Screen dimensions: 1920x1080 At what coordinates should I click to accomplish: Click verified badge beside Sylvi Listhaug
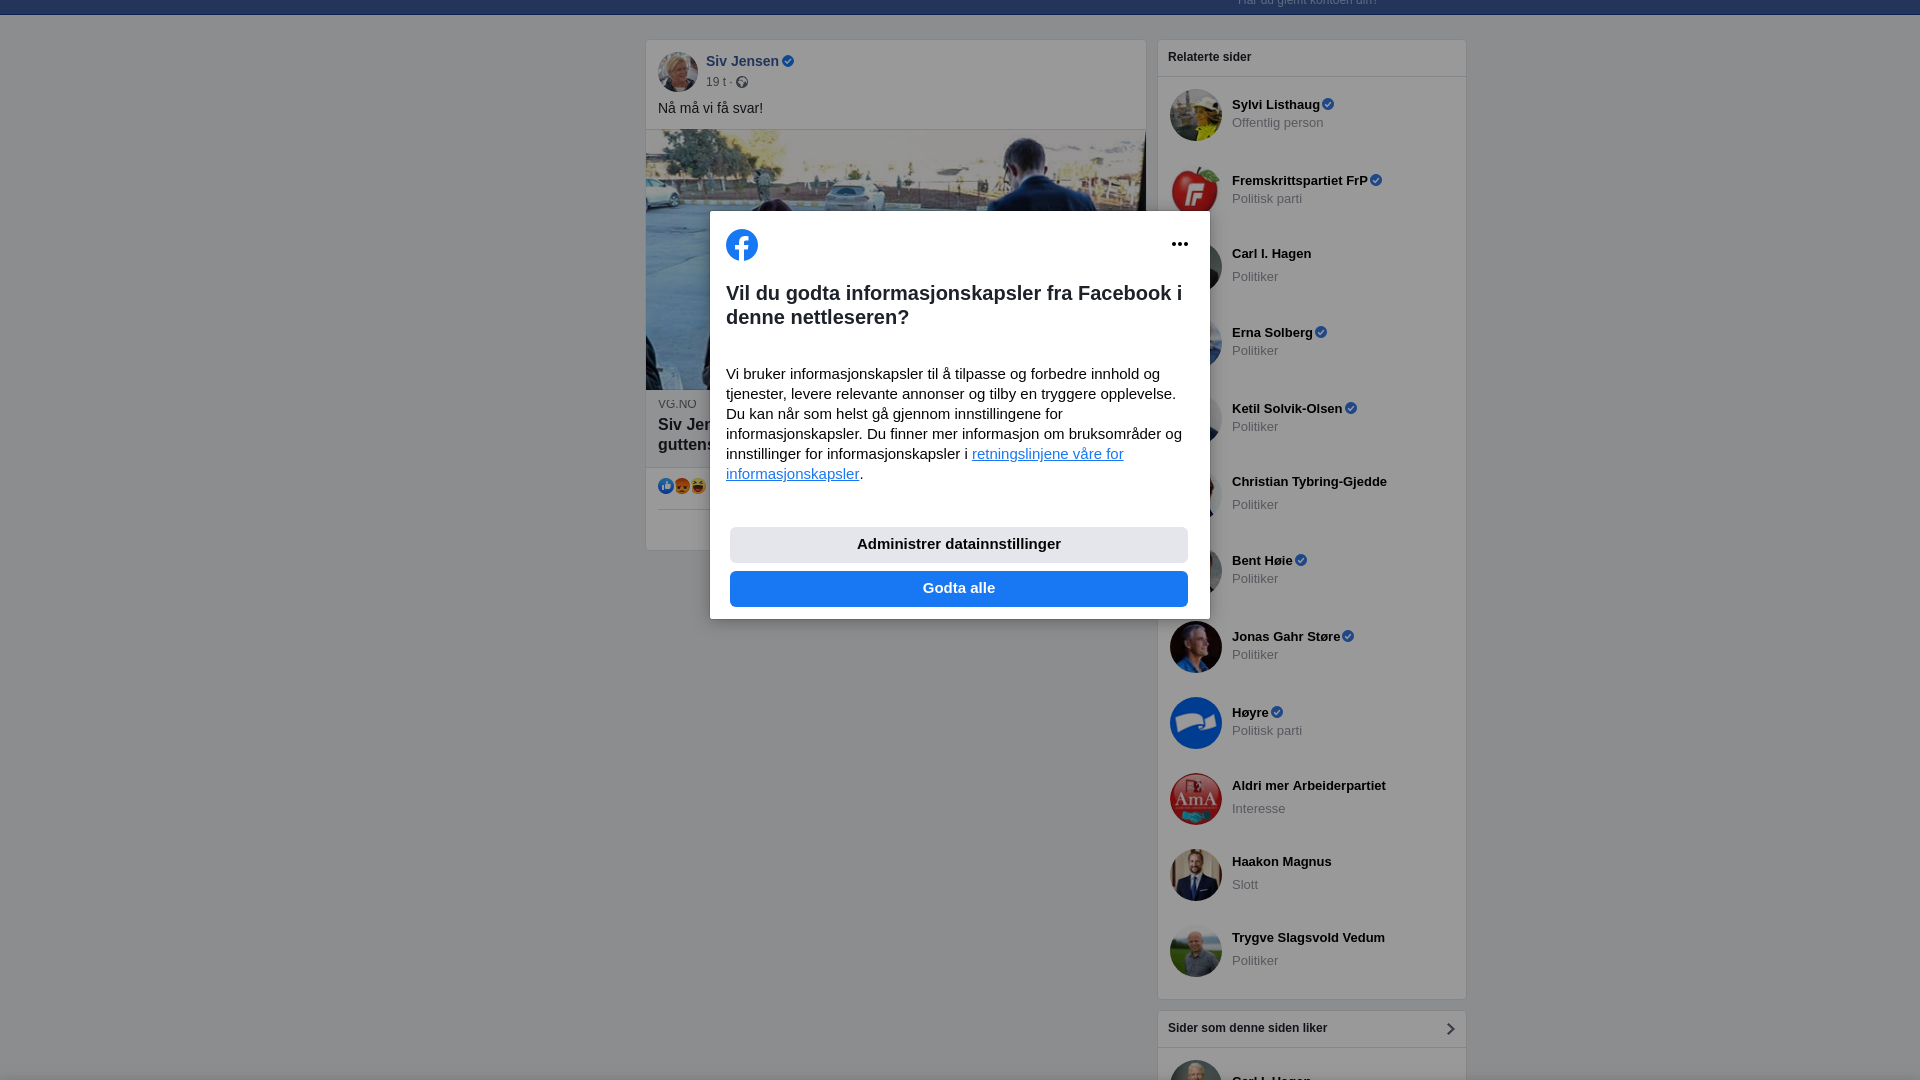[1328, 105]
